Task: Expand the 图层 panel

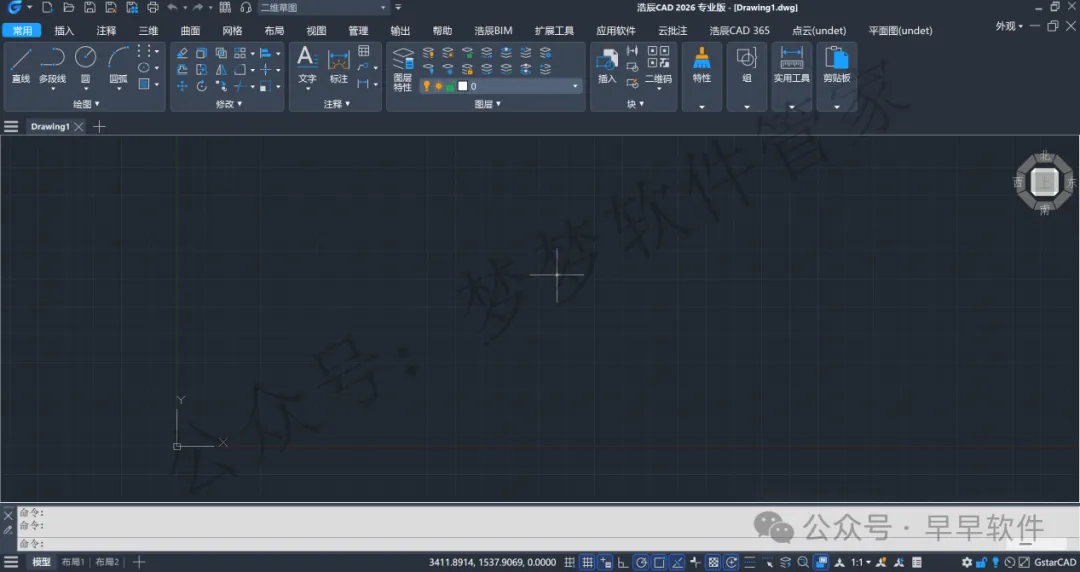Action: [488, 104]
